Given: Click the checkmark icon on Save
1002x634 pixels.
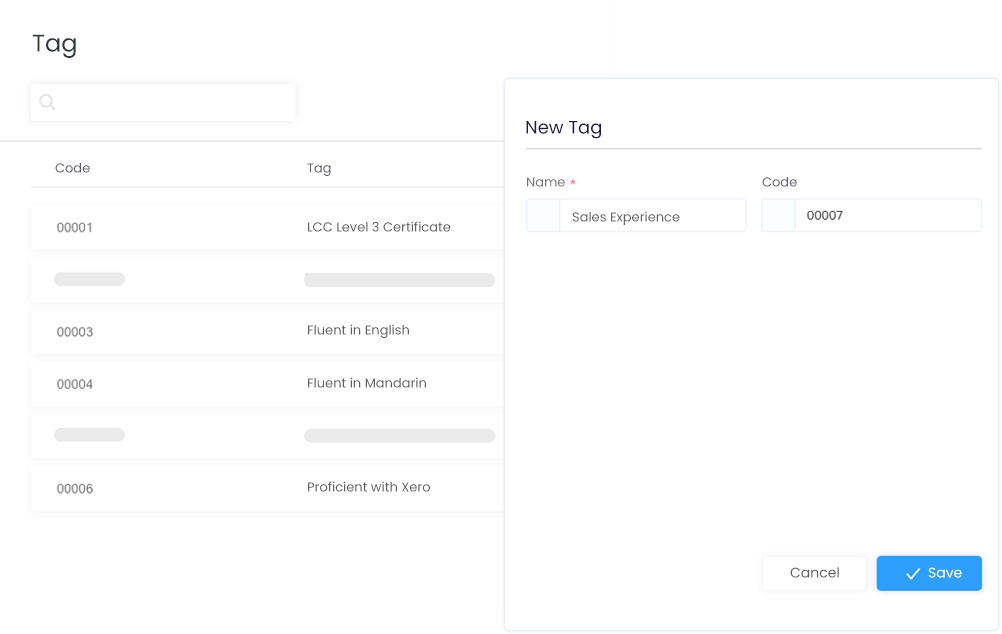Looking at the screenshot, I should tap(913, 573).
